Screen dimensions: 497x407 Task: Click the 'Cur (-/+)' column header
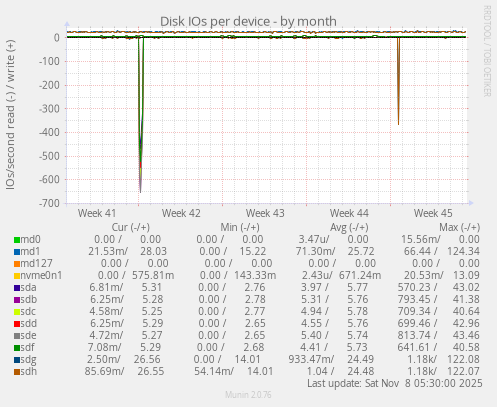point(131,227)
